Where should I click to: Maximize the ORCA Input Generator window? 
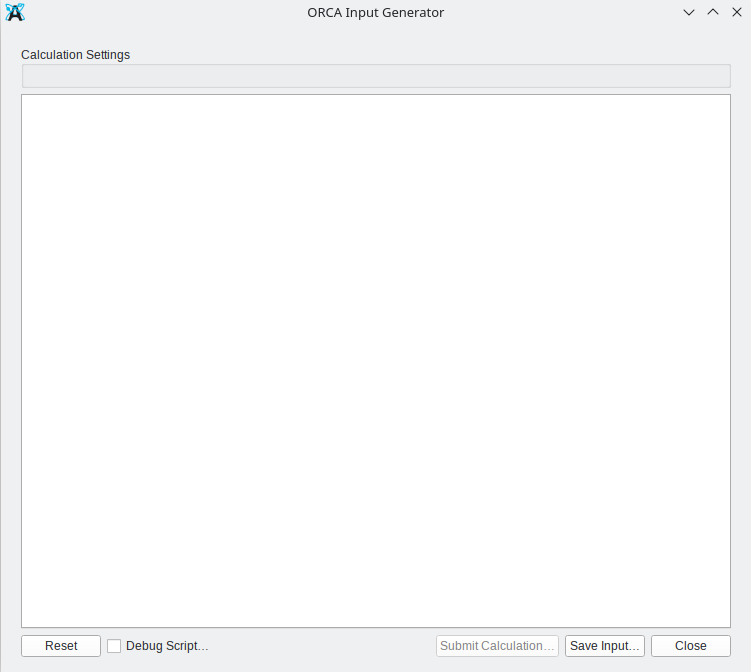tap(713, 13)
